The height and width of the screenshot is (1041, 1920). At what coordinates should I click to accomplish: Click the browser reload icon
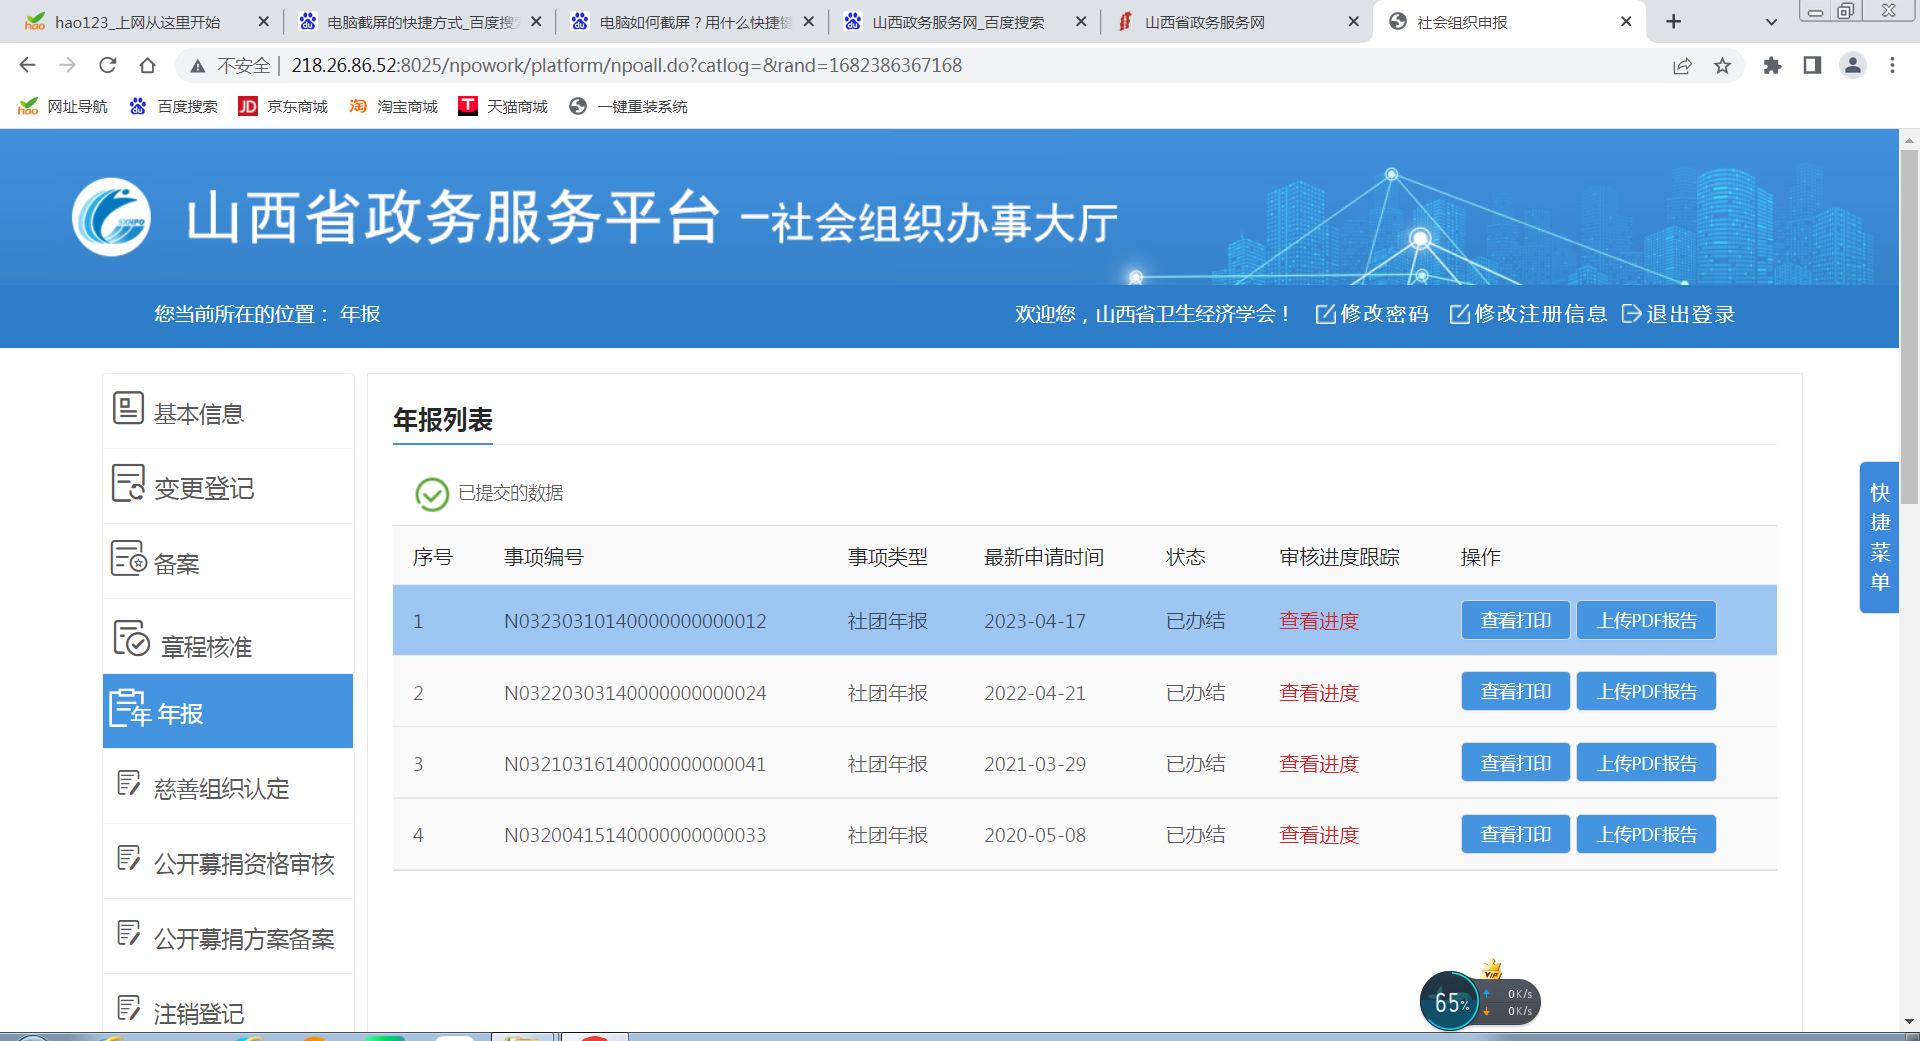pyautogui.click(x=108, y=66)
